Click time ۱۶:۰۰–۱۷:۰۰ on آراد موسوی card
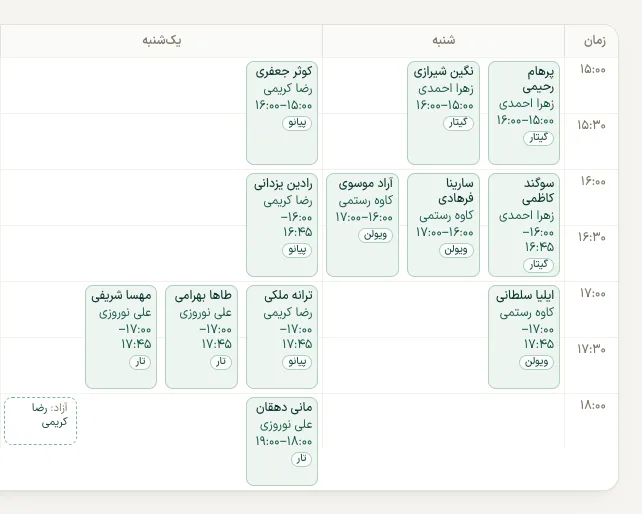The width and height of the screenshot is (642, 514). point(364,217)
